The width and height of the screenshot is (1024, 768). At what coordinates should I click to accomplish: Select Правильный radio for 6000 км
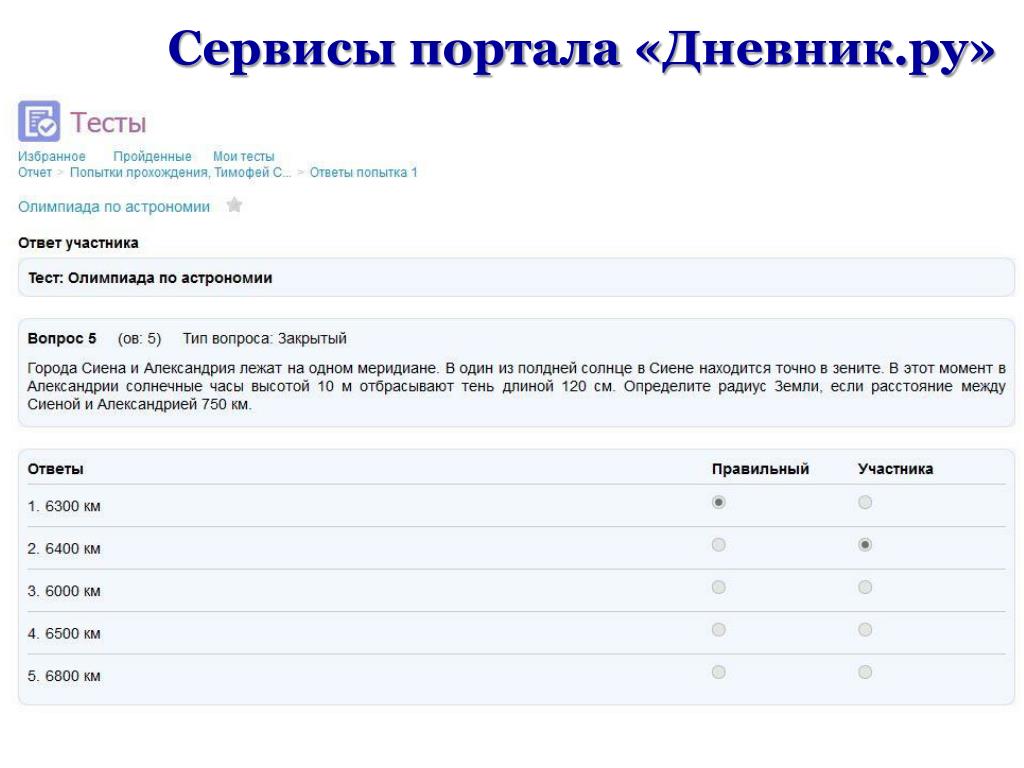point(718,587)
